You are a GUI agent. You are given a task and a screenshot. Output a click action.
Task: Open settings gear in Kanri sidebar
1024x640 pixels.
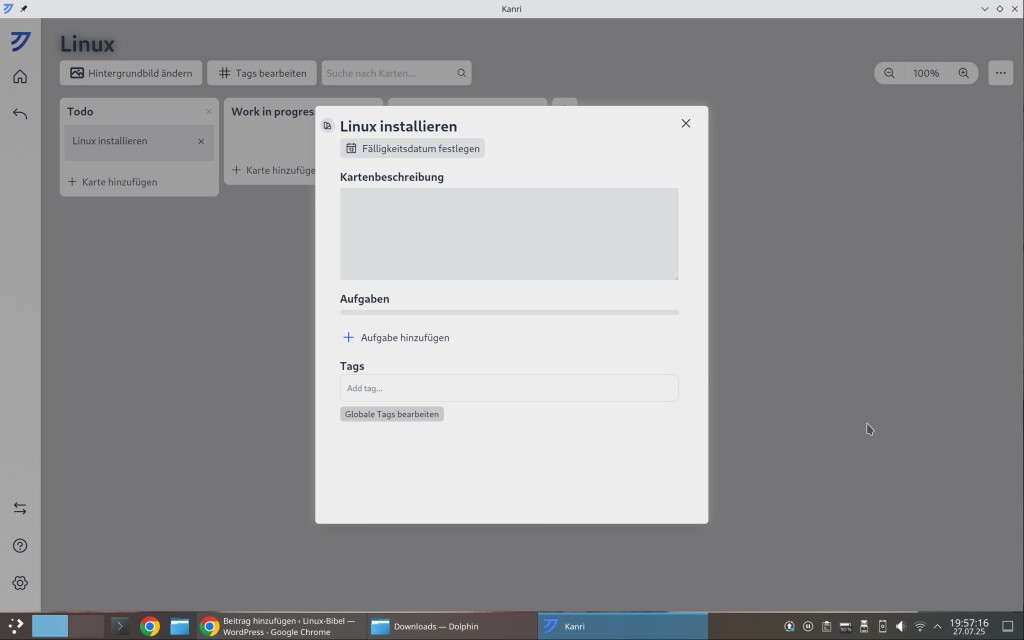click(x=20, y=583)
